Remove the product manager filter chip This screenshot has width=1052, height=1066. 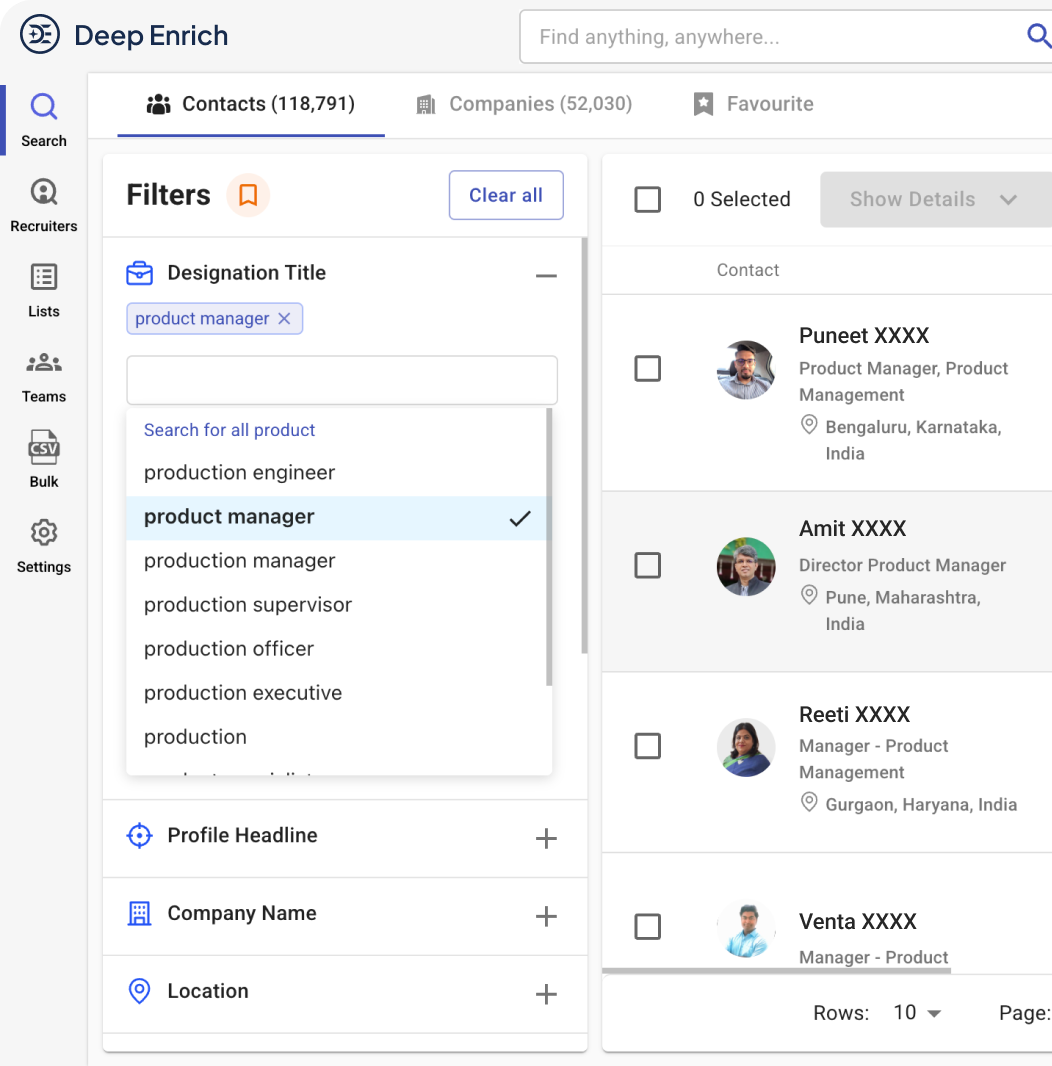[284, 319]
